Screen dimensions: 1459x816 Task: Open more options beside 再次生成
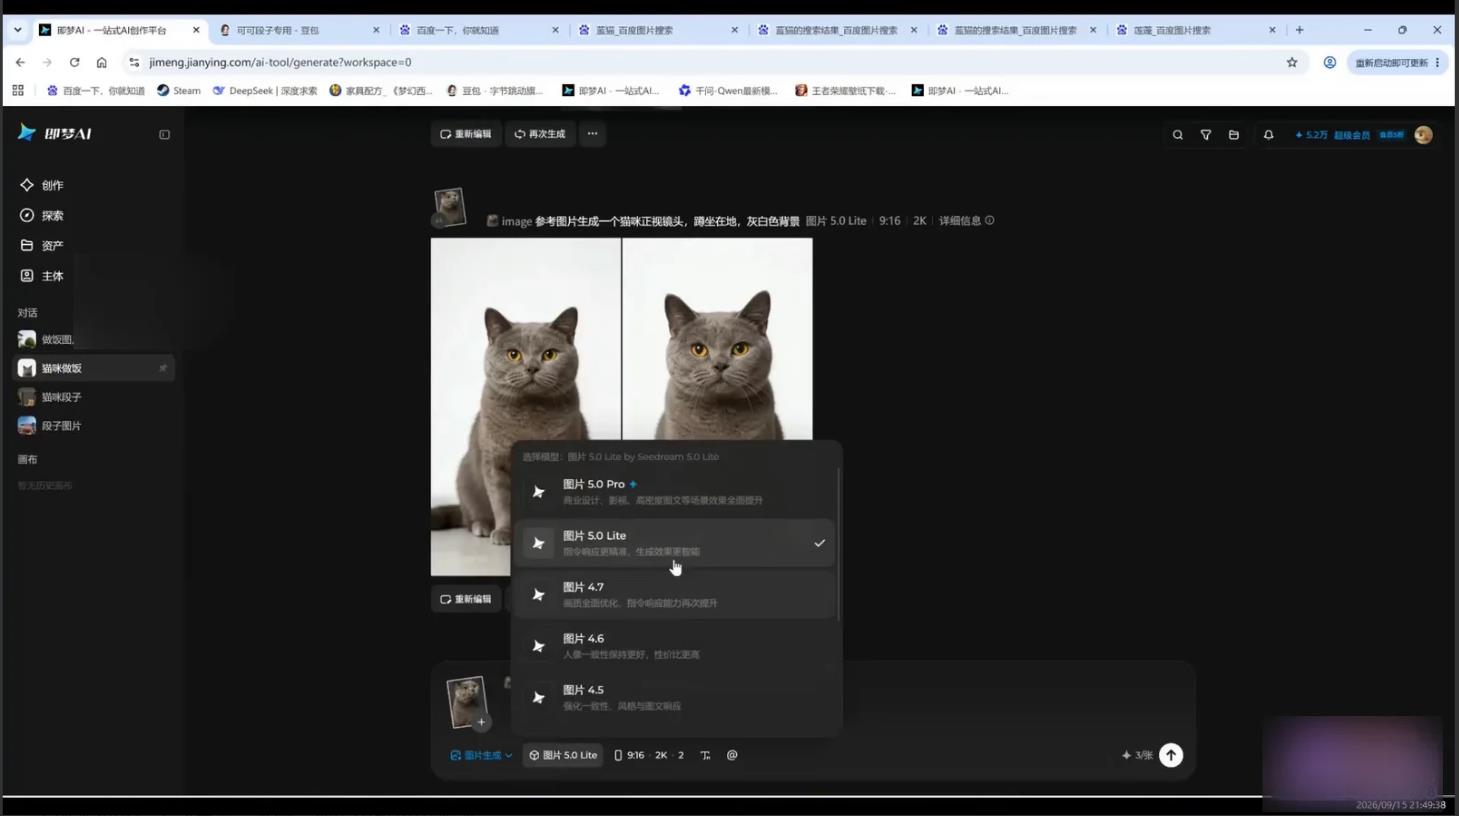click(592, 134)
